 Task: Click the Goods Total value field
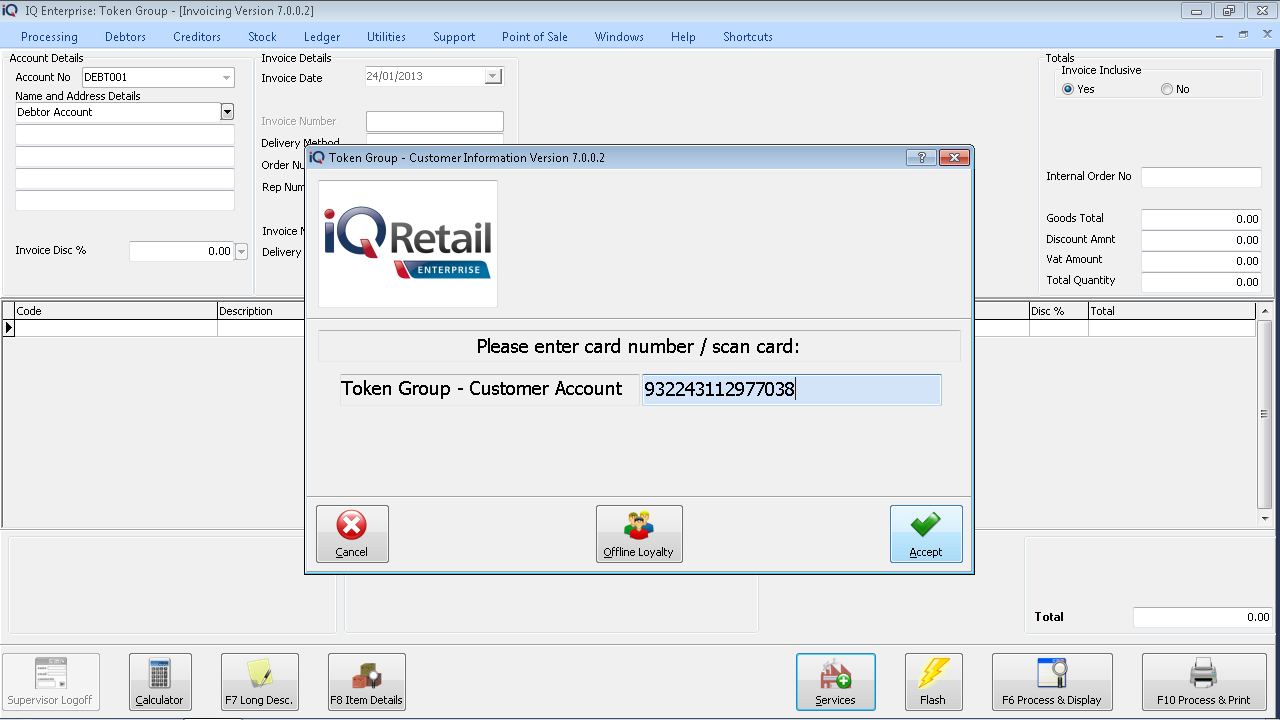(1201, 219)
